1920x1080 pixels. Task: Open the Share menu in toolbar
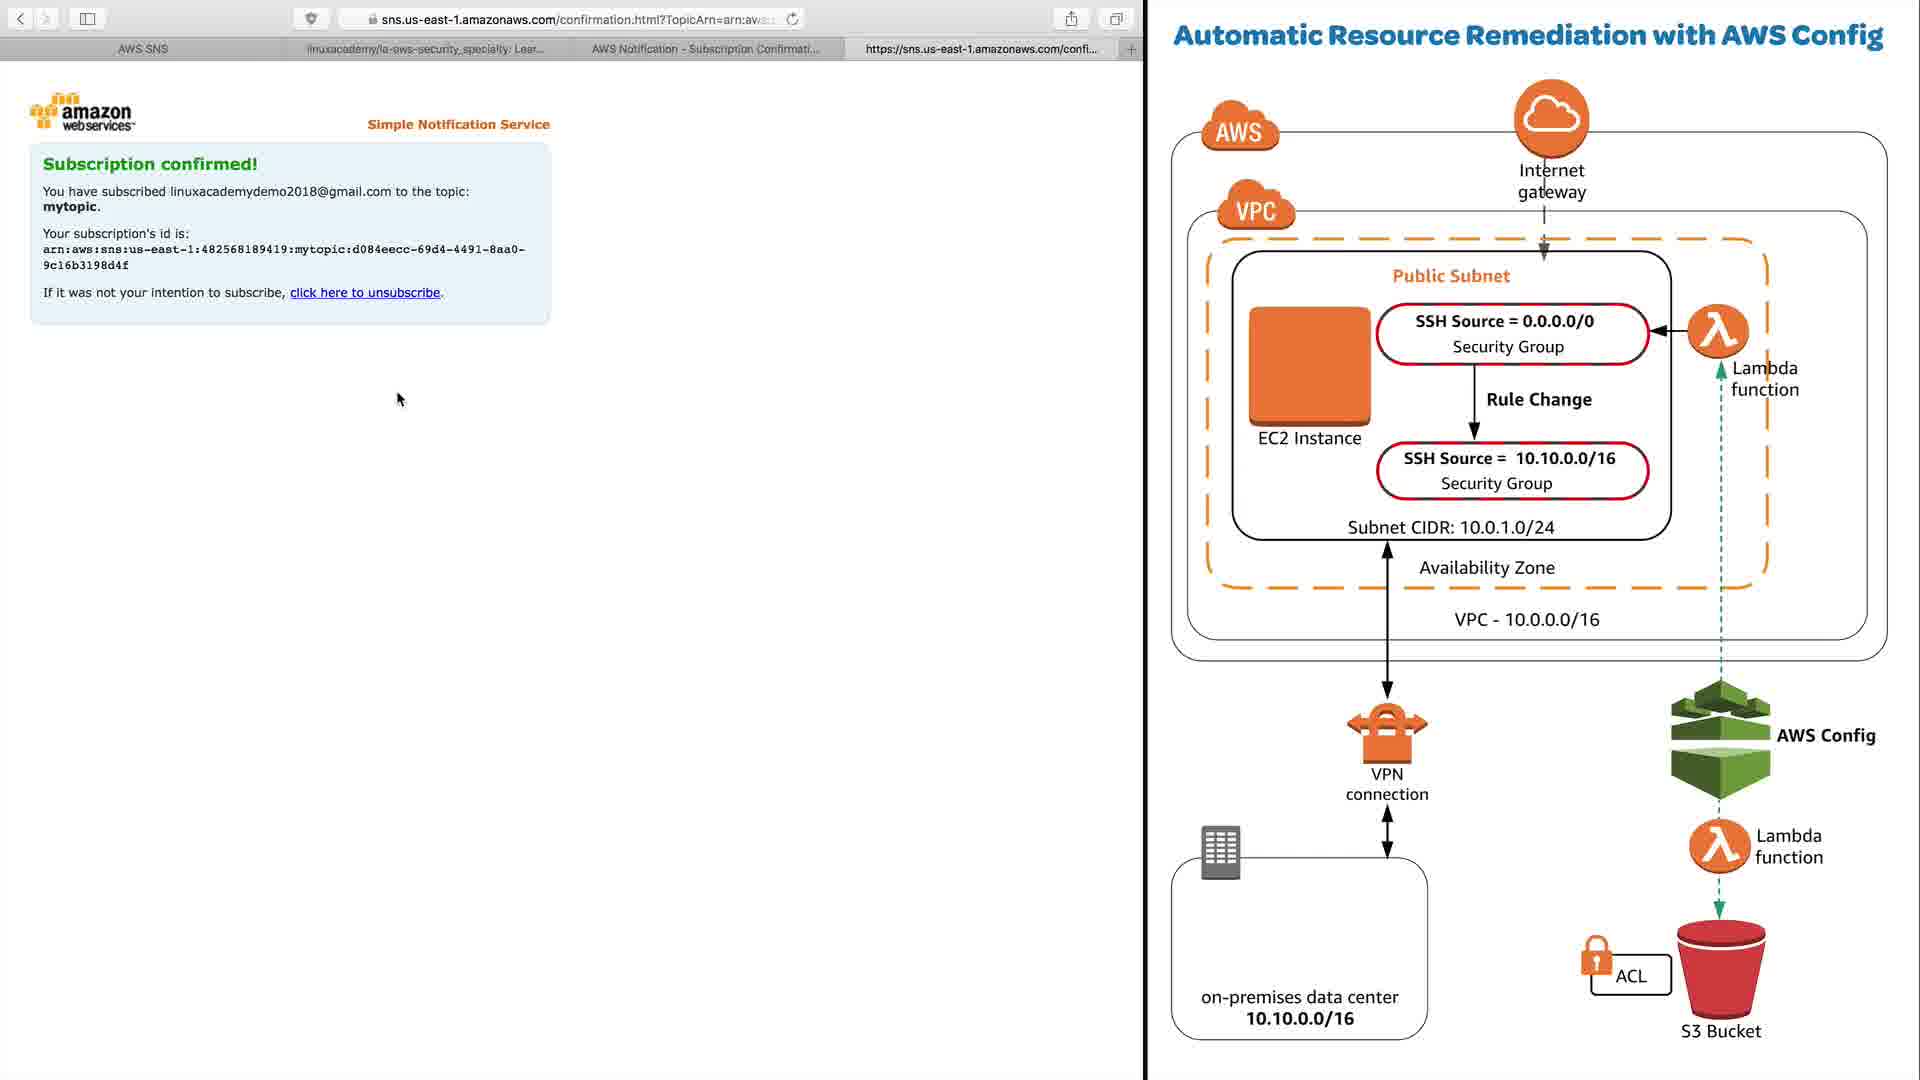point(1071,18)
